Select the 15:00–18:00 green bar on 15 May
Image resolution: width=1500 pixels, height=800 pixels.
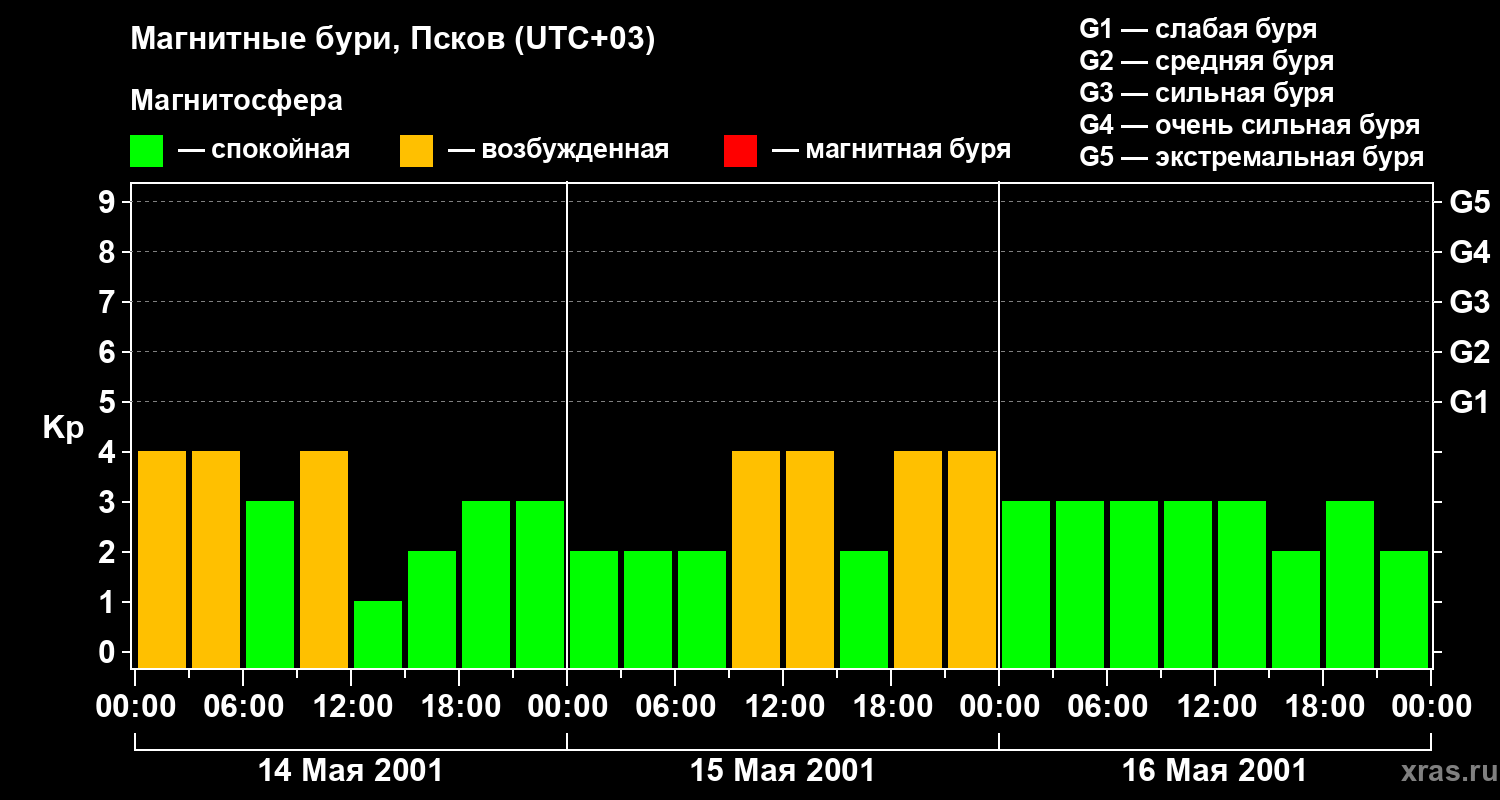(x=864, y=609)
